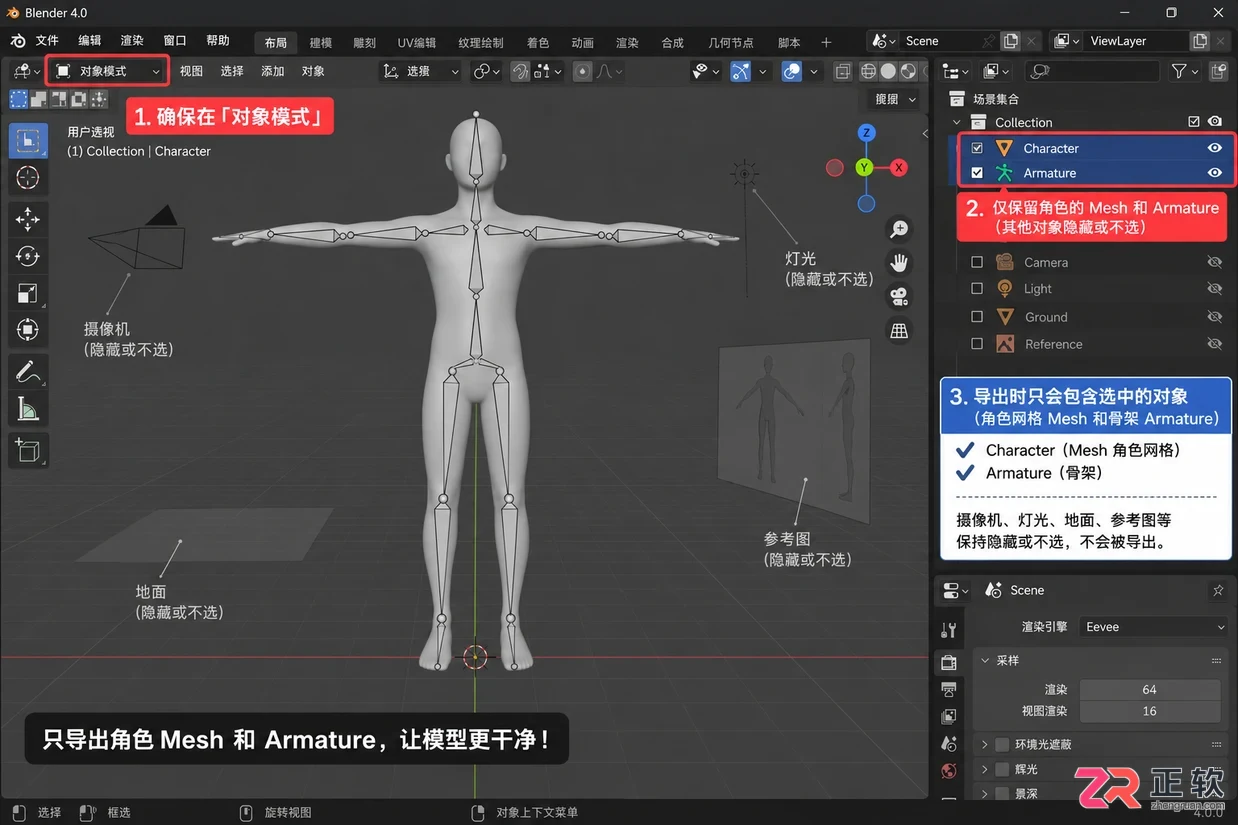The image size is (1238, 825).
Task: Click the red X axis gizmo
Action: click(x=899, y=168)
